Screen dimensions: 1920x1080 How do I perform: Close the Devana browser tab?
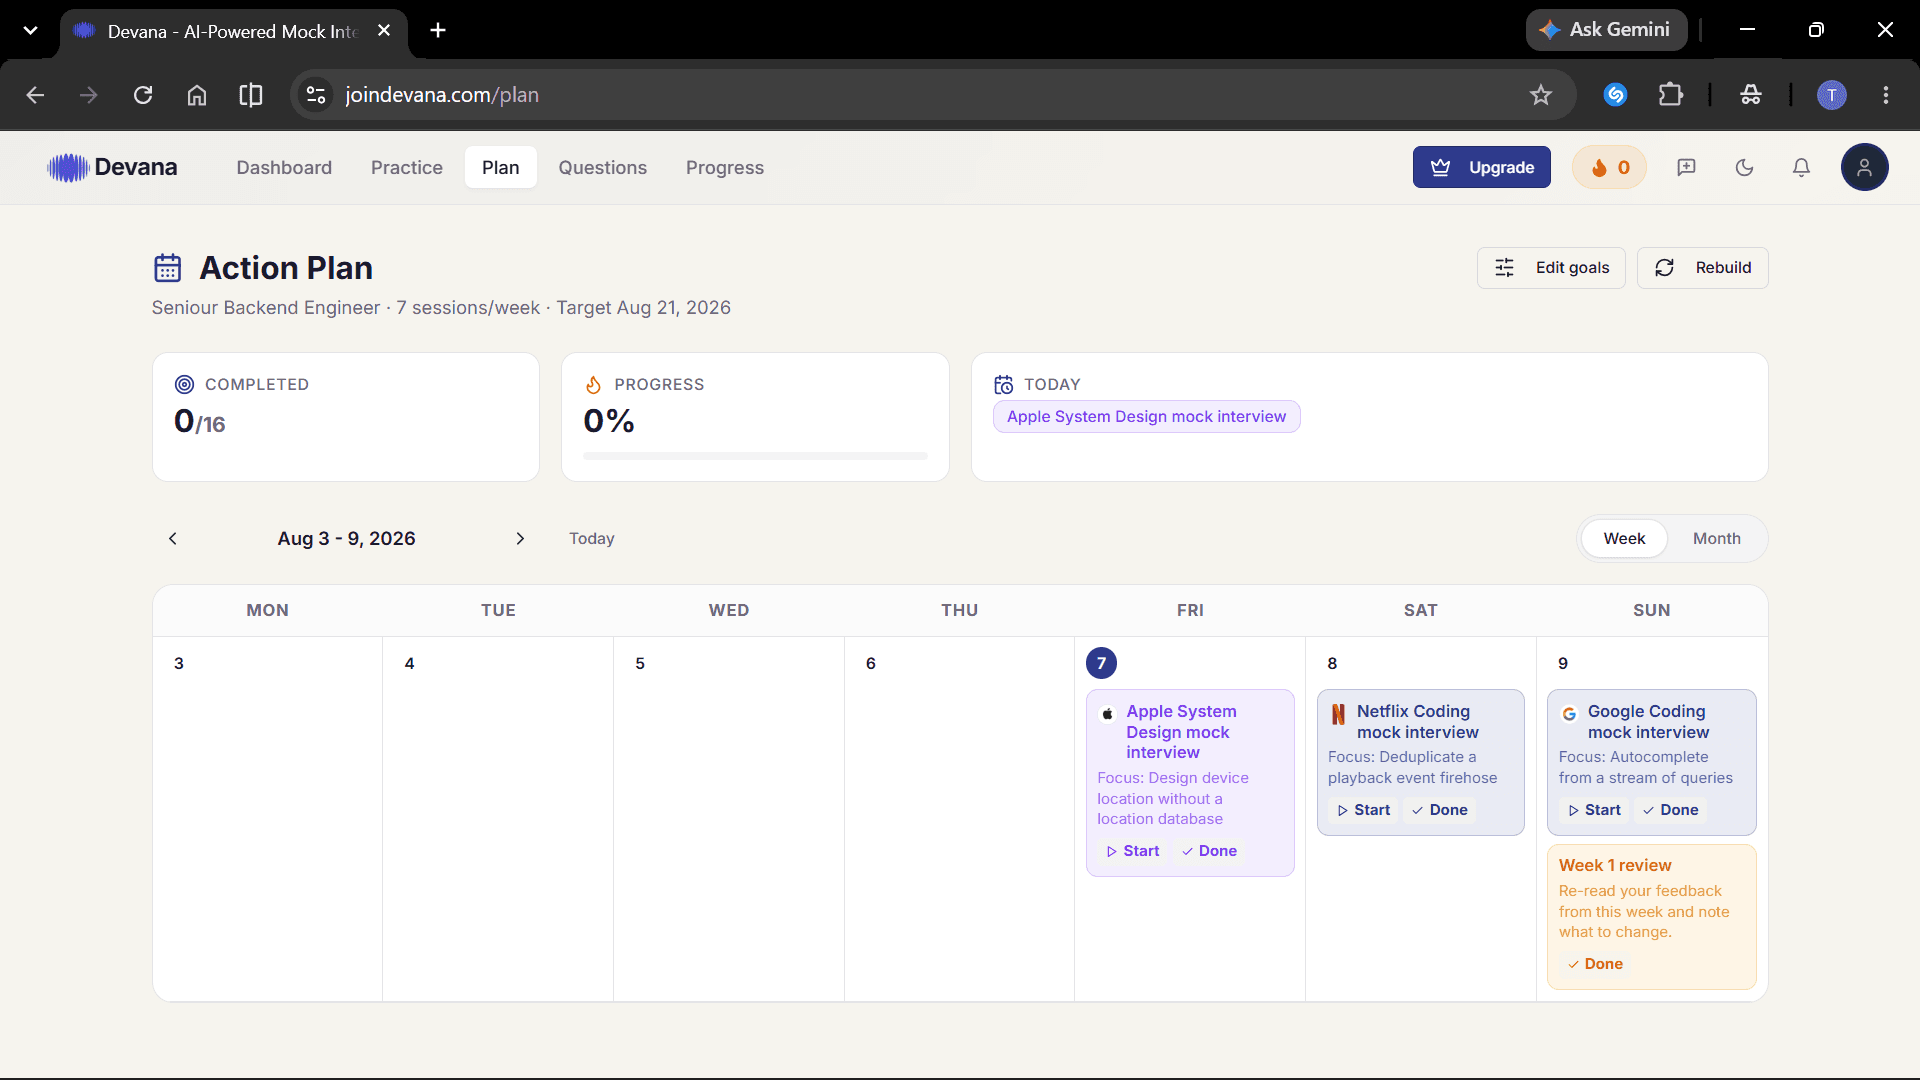point(384,30)
